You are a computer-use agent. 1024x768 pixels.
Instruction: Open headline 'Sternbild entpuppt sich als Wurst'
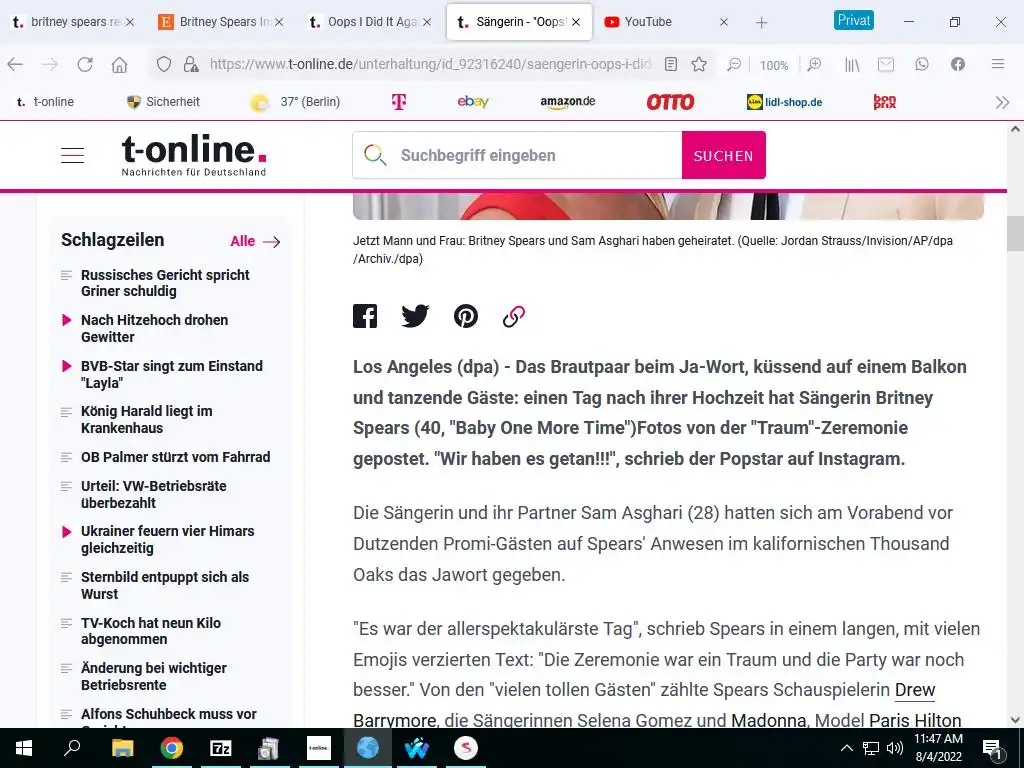pos(165,585)
